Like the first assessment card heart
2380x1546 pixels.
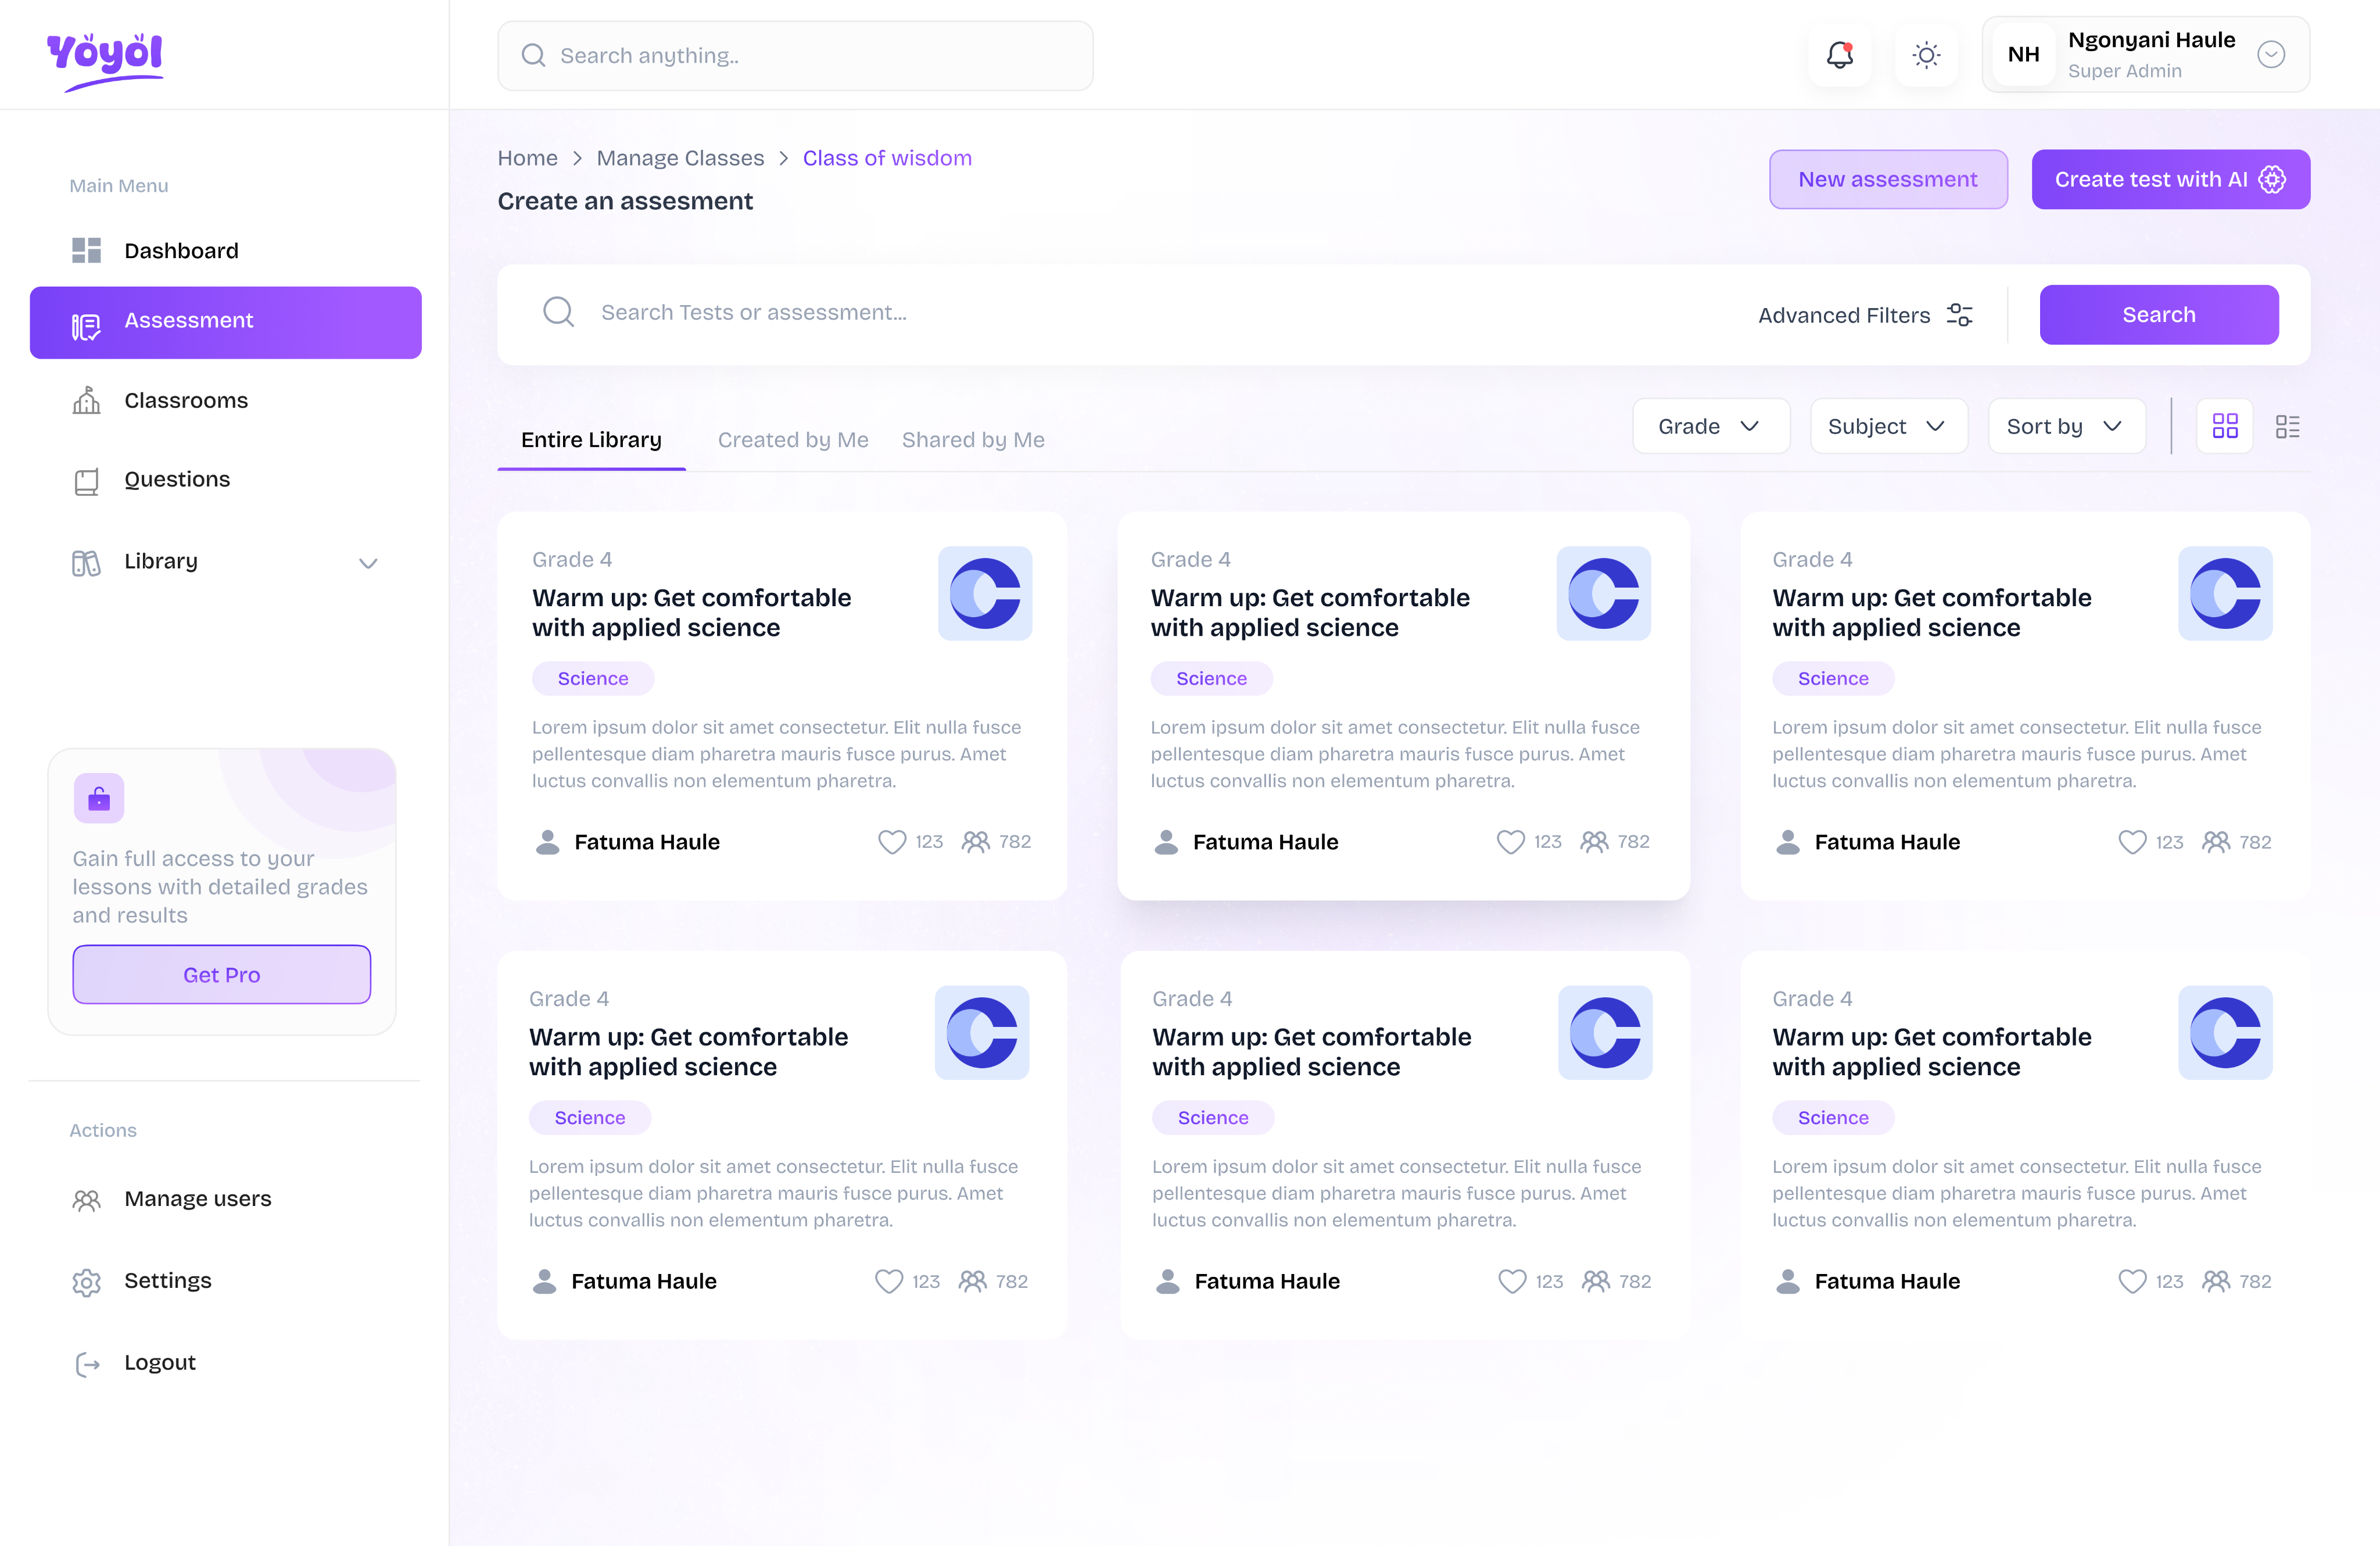point(891,842)
